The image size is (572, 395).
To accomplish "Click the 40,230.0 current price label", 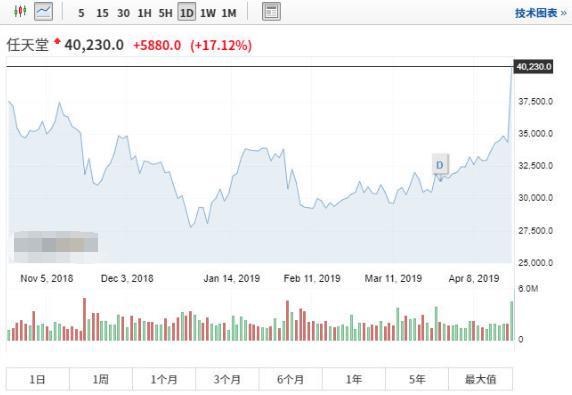I will [x=533, y=67].
